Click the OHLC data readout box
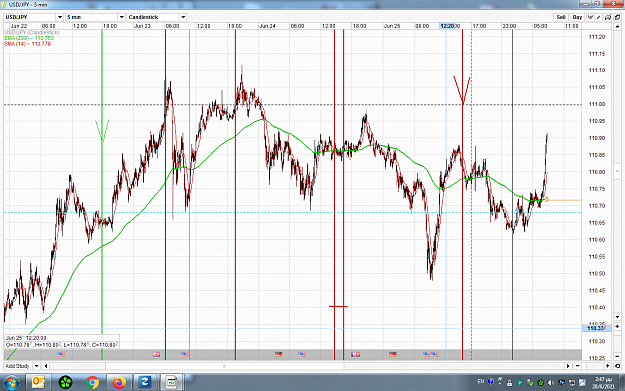The height and width of the screenshot is (391, 625). [x=62, y=342]
